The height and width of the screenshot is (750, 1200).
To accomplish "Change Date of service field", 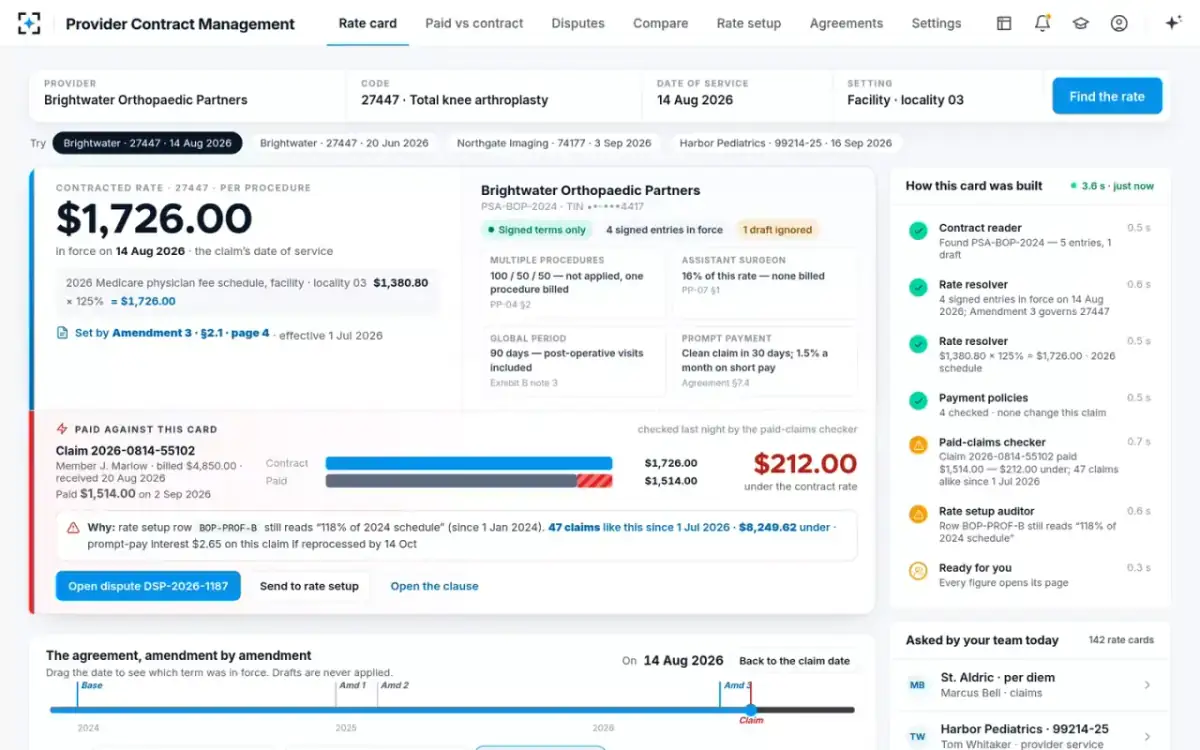I will [737, 96].
